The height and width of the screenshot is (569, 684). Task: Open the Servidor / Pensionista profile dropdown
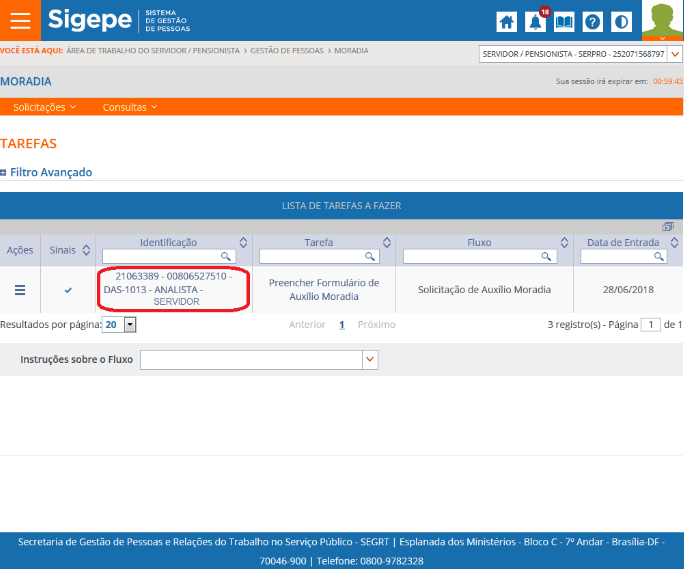pos(580,54)
